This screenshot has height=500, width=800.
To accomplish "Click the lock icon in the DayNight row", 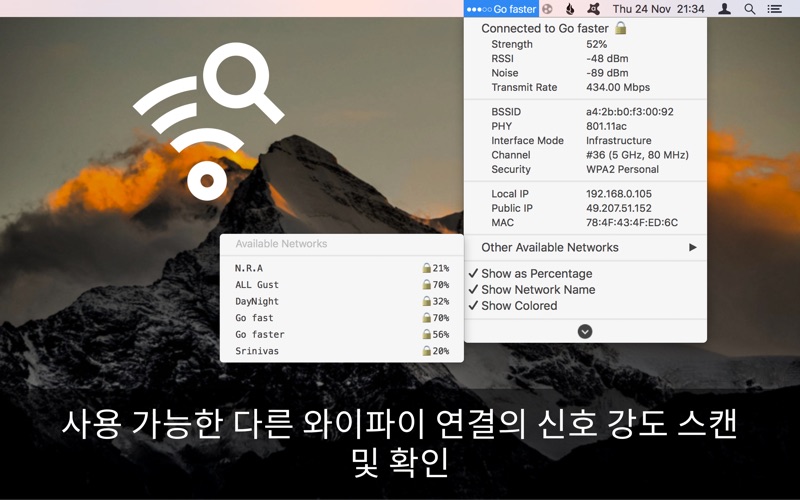I will [427, 301].
